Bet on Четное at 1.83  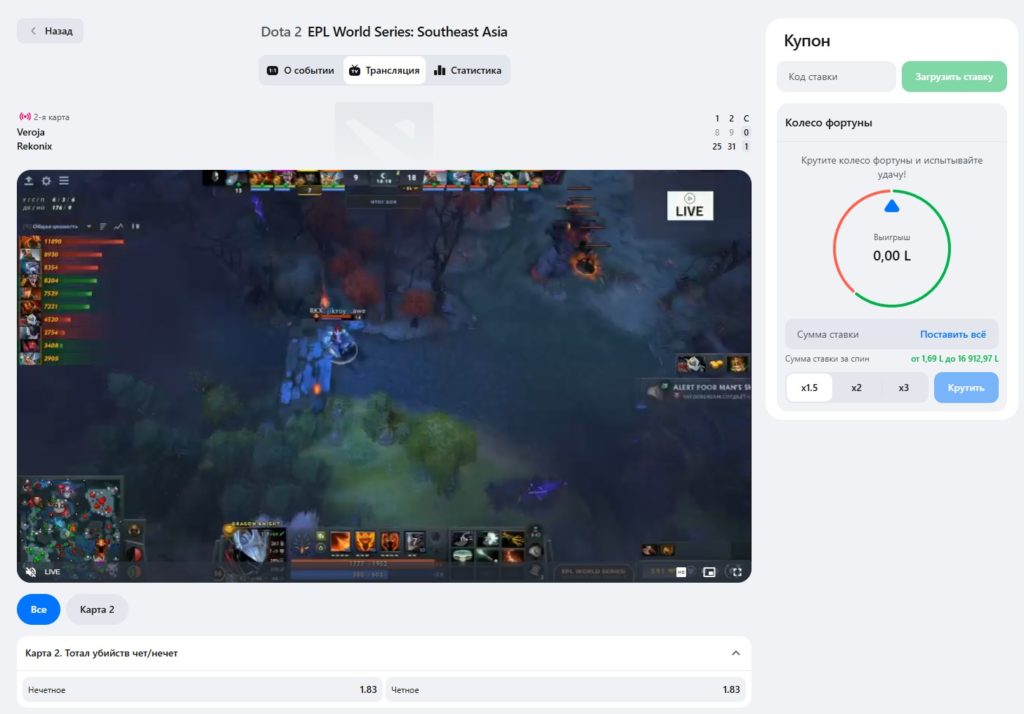tap(565, 690)
